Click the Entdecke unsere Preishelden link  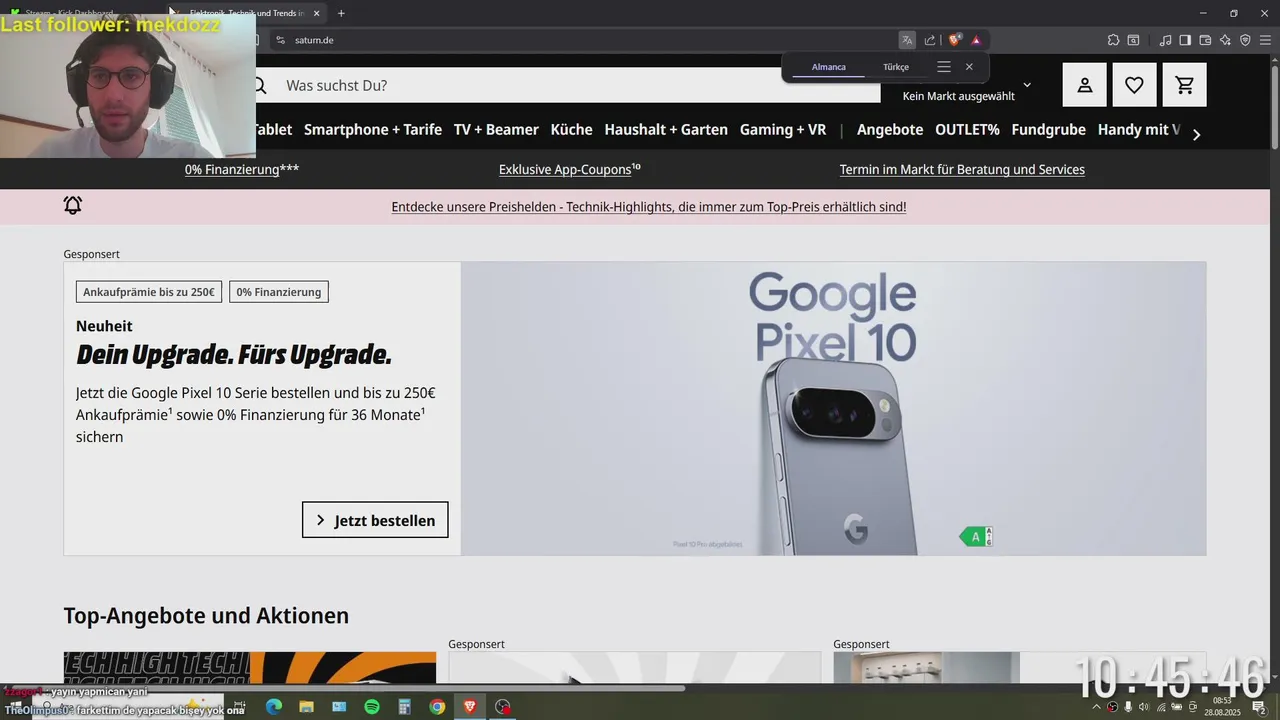point(649,207)
